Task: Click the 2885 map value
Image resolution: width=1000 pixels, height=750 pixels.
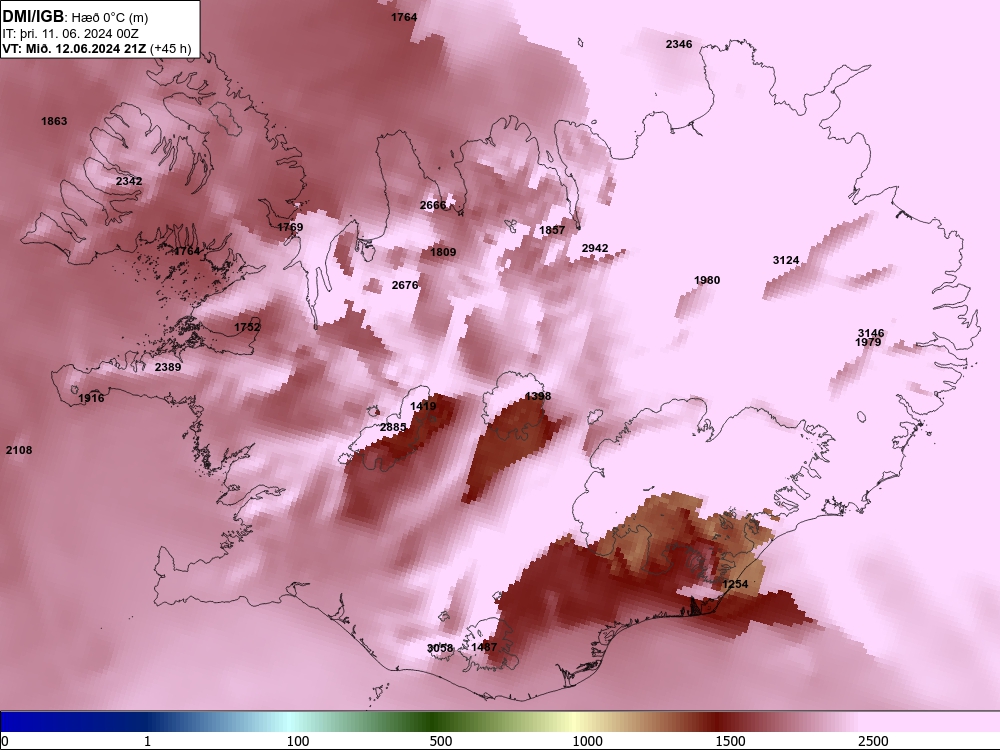Action: point(393,427)
